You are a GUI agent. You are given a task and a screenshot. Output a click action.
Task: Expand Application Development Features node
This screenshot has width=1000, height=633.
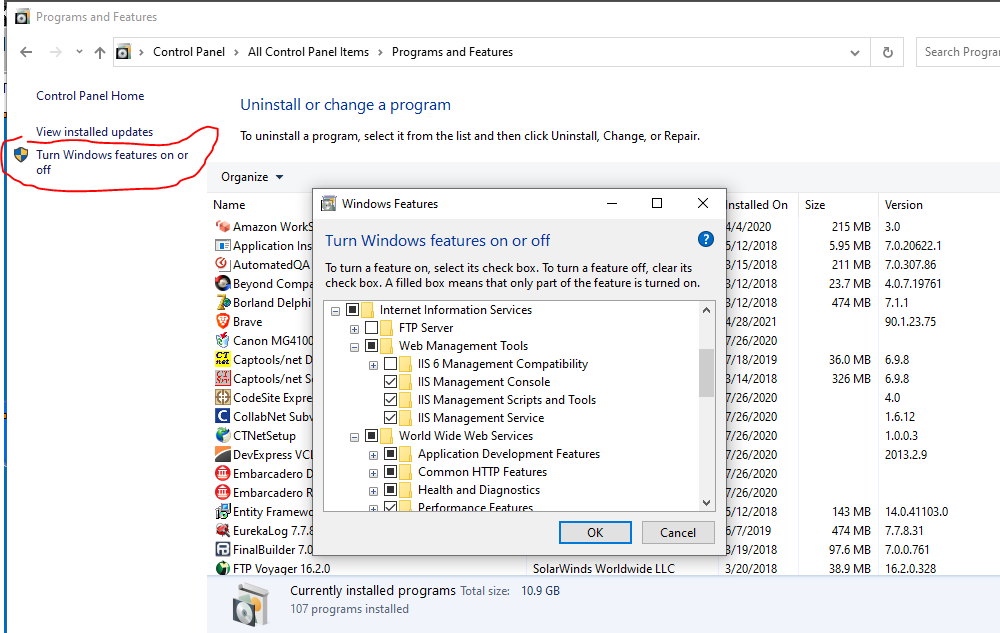374,455
